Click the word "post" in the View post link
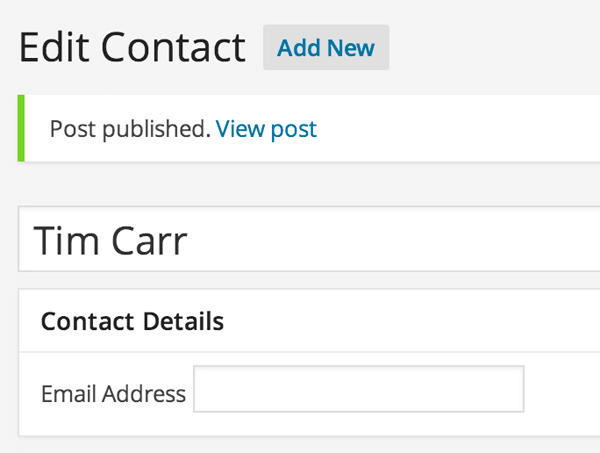The image size is (600, 453). [x=293, y=129]
